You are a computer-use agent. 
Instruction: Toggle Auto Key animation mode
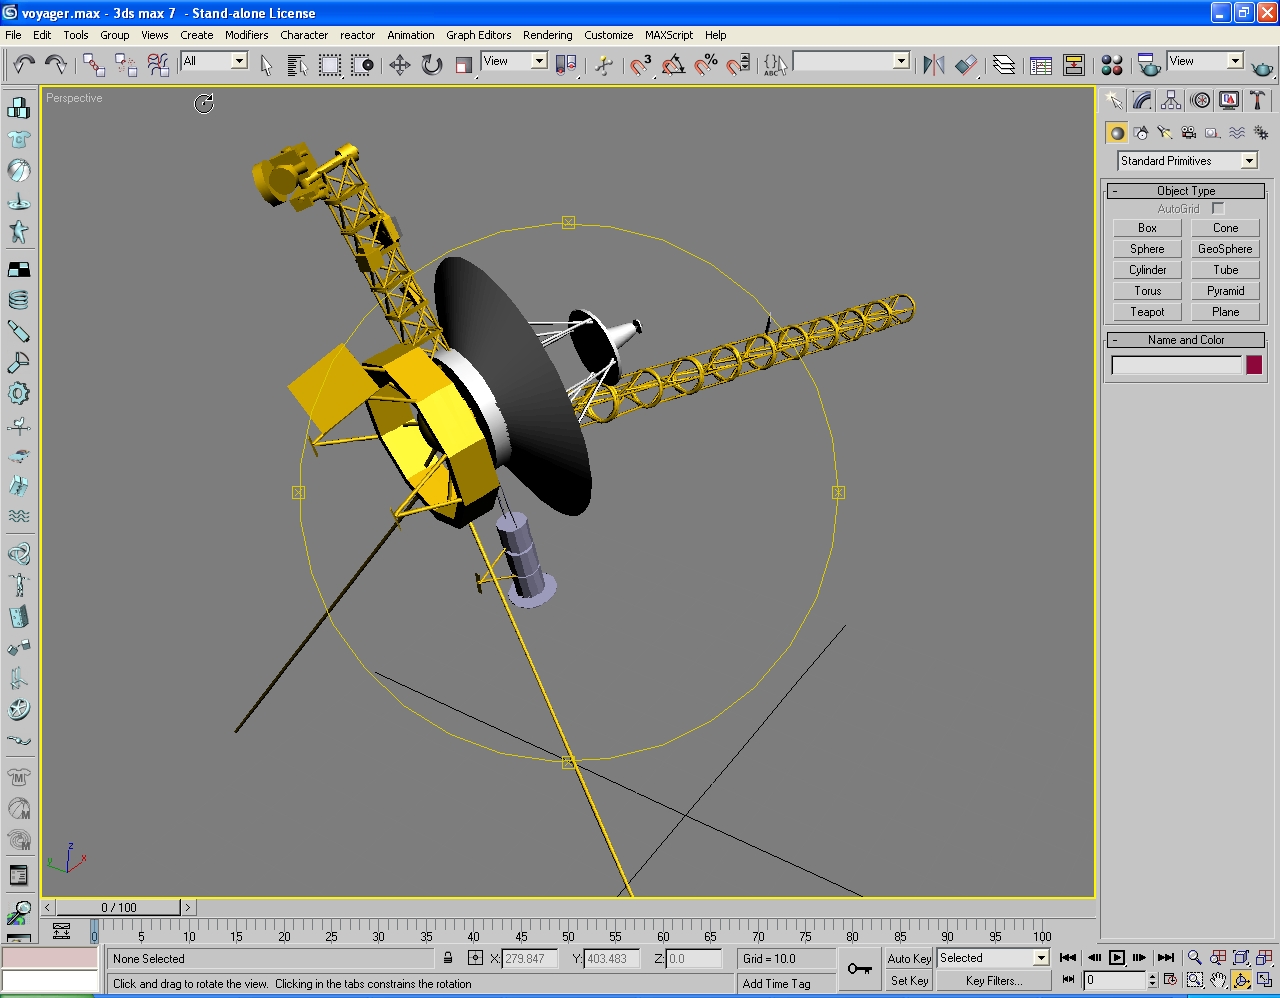(x=909, y=958)
